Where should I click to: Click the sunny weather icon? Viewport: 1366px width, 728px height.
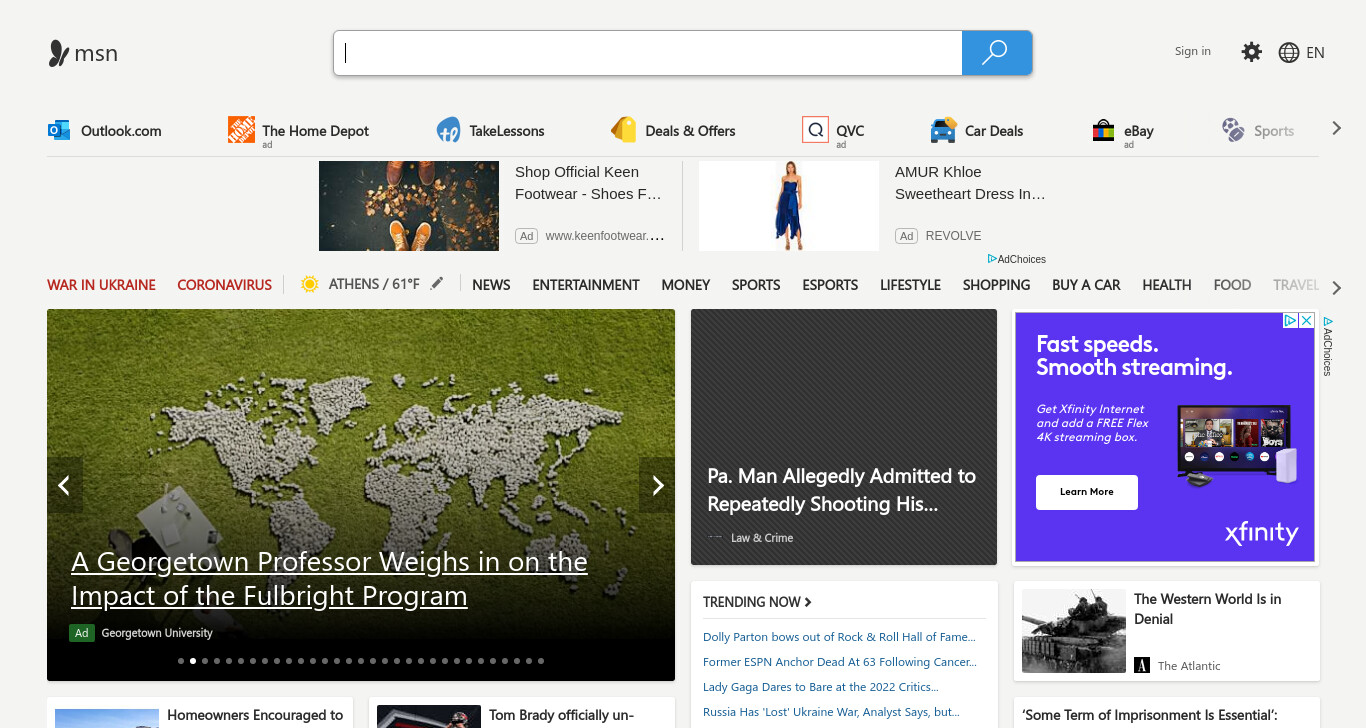point(310,284)
